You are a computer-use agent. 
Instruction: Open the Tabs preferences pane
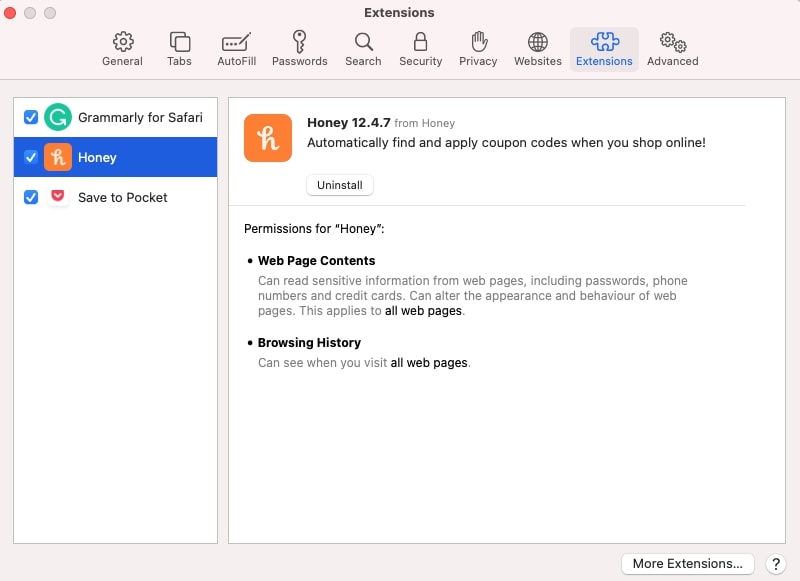180,49
